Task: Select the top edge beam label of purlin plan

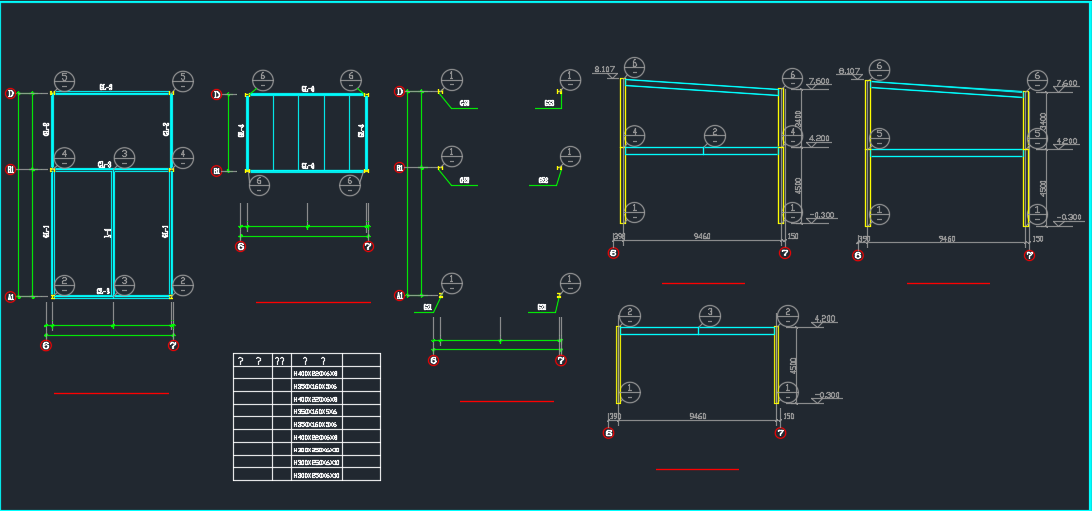Action: pyautogui.click(x=307, y=88)
